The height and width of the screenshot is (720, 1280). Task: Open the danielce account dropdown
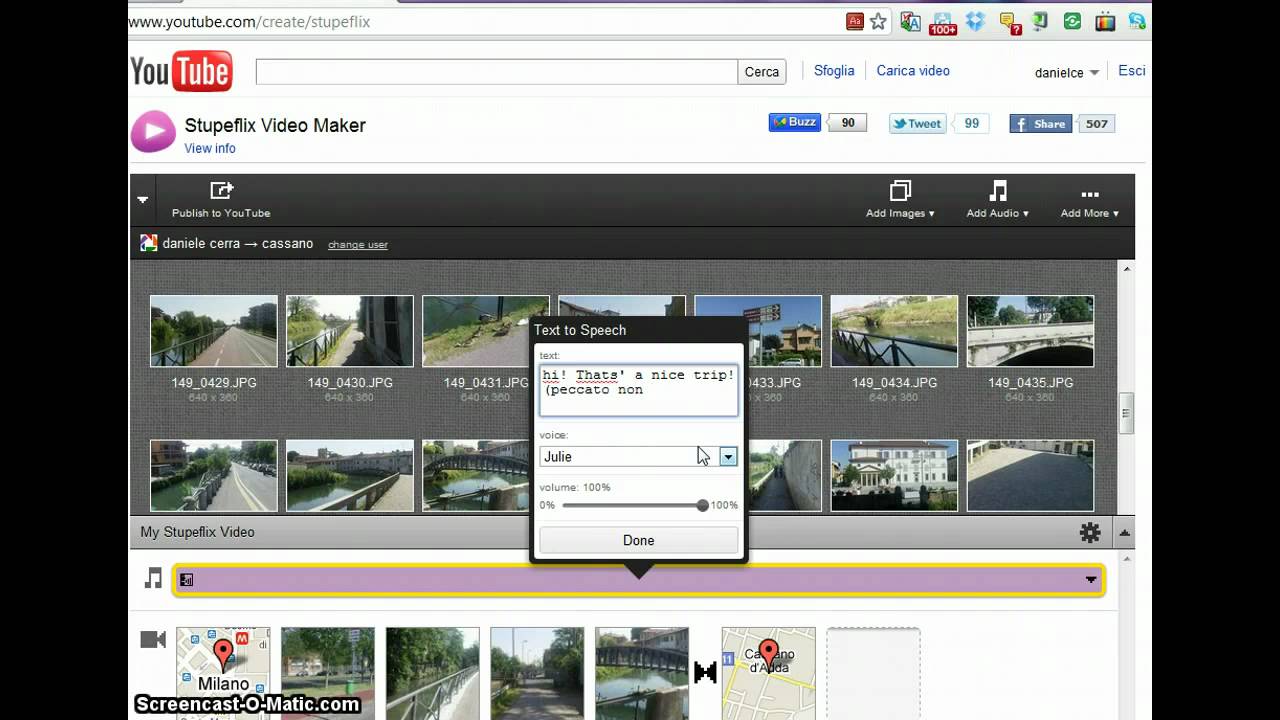(1066, 73)
